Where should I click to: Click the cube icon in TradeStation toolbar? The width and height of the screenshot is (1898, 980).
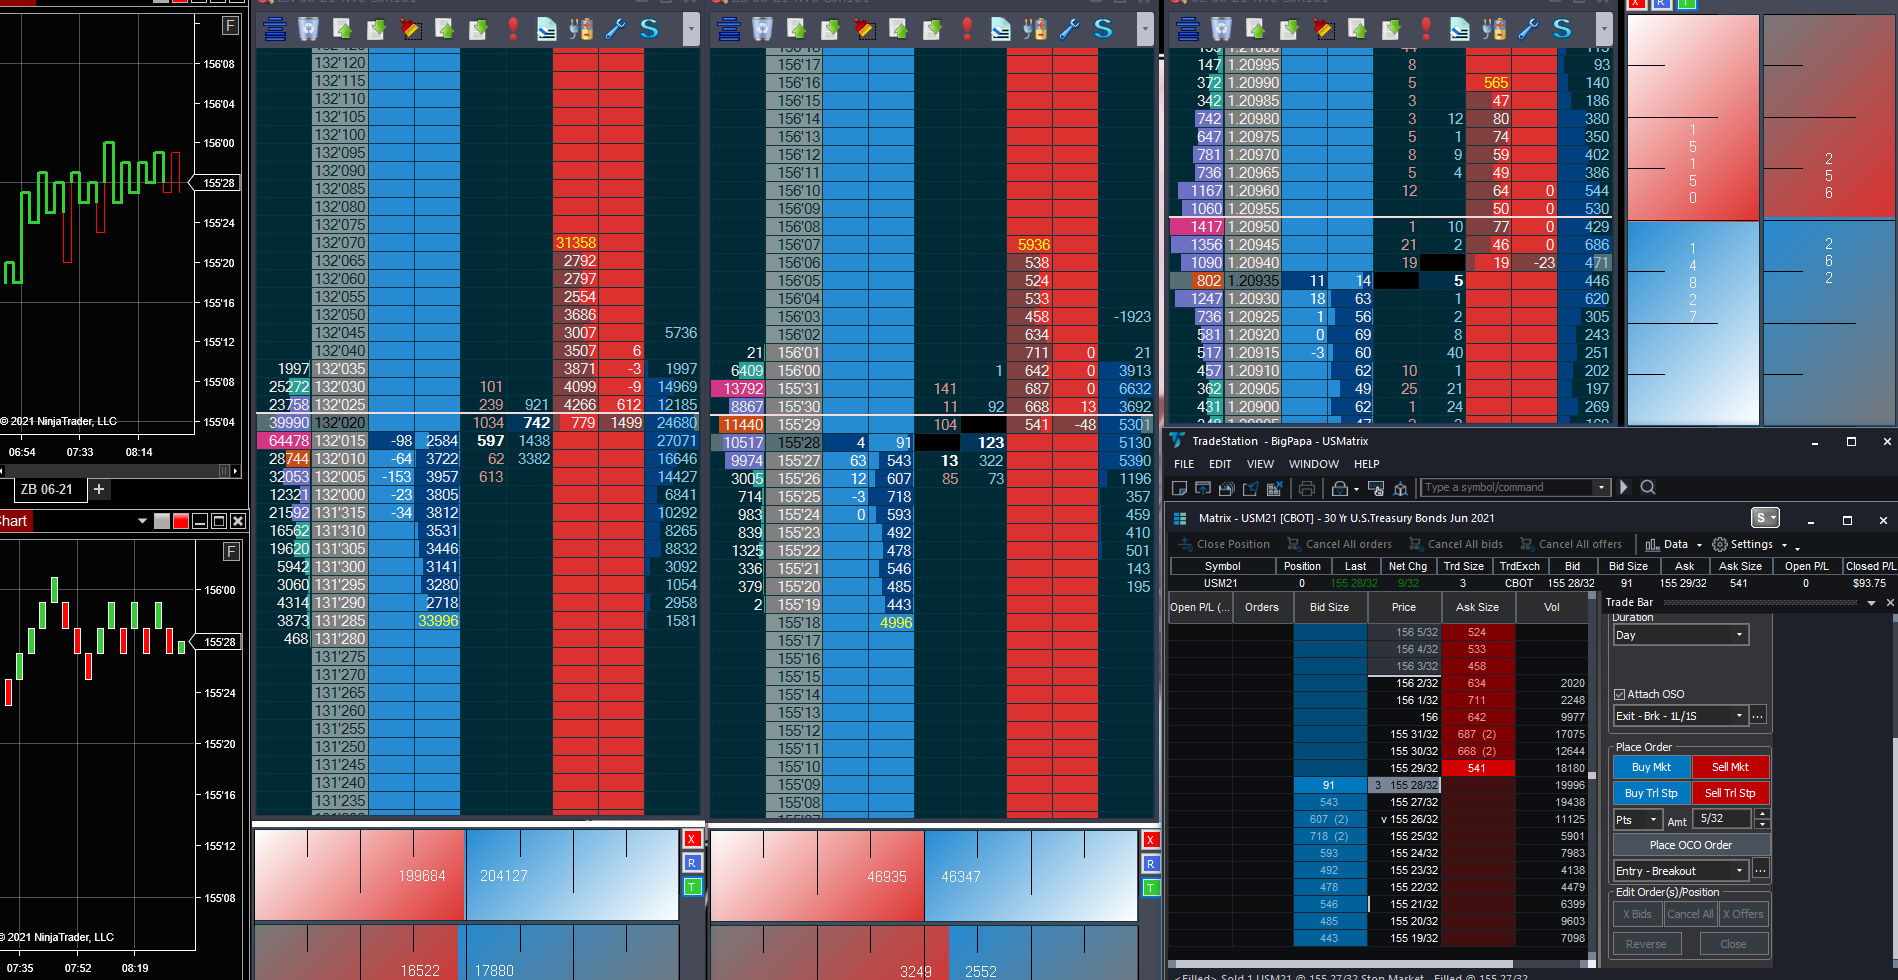coord(1400,488)
